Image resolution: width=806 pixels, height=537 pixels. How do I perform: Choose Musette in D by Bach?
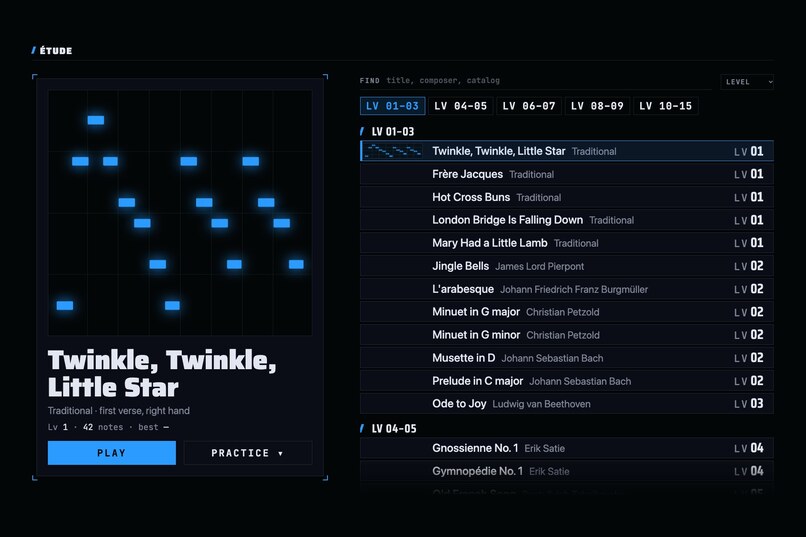click(x=566, y=358)
